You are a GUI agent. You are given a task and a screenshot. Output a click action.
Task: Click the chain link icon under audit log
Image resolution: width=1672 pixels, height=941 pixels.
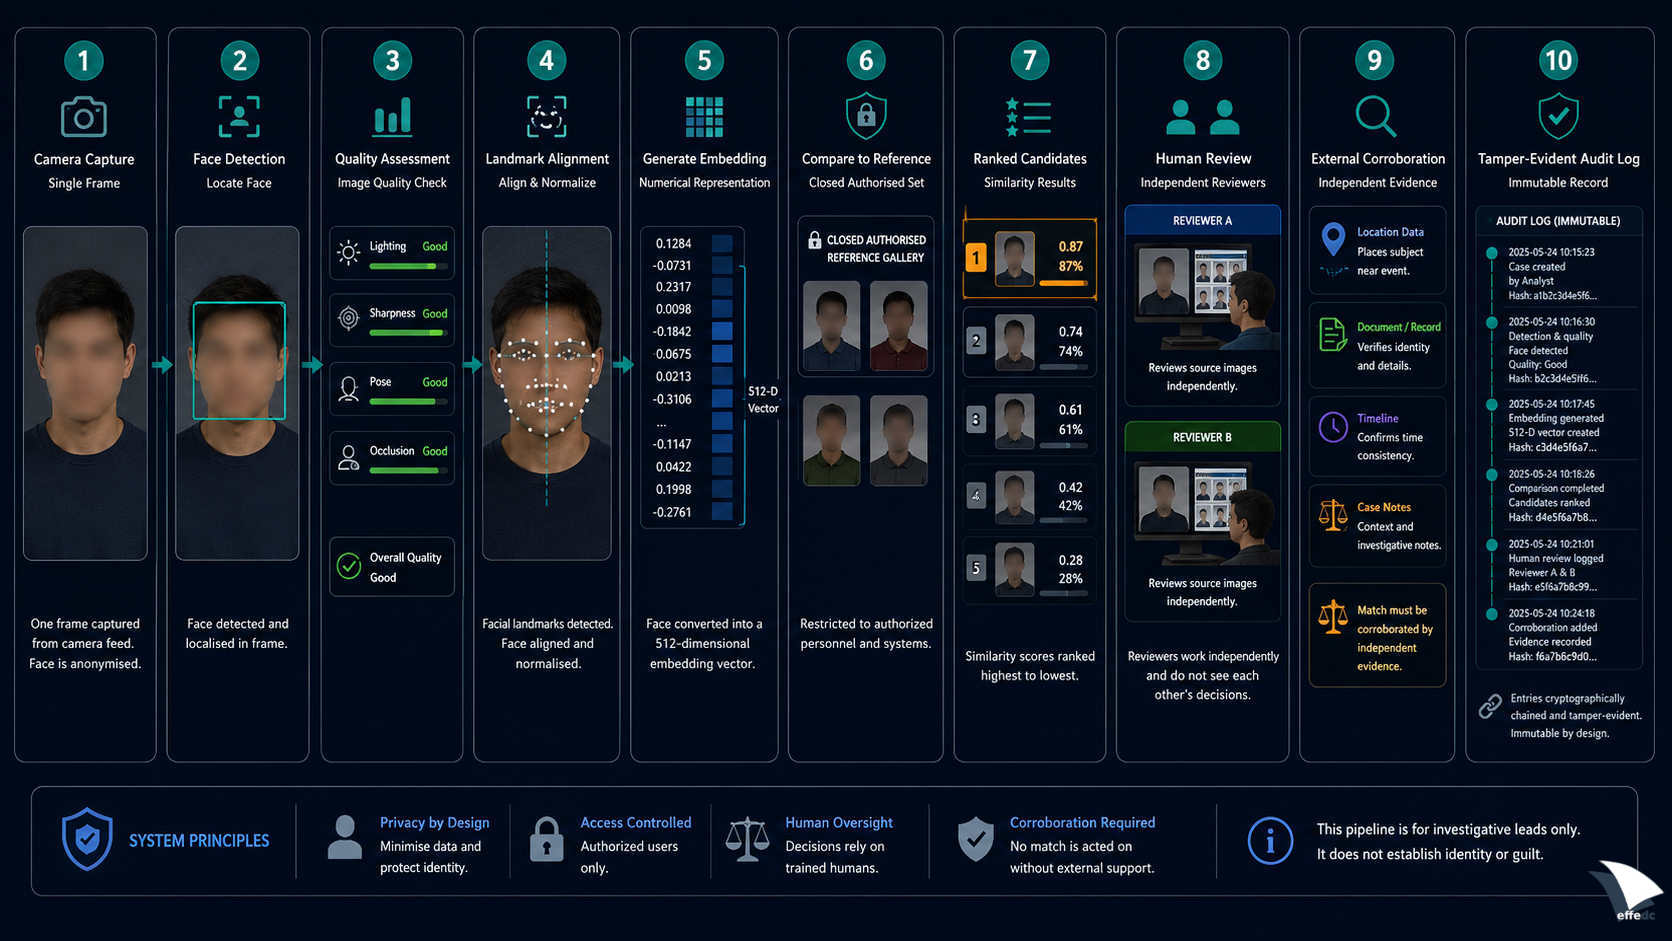[1490, 707]
